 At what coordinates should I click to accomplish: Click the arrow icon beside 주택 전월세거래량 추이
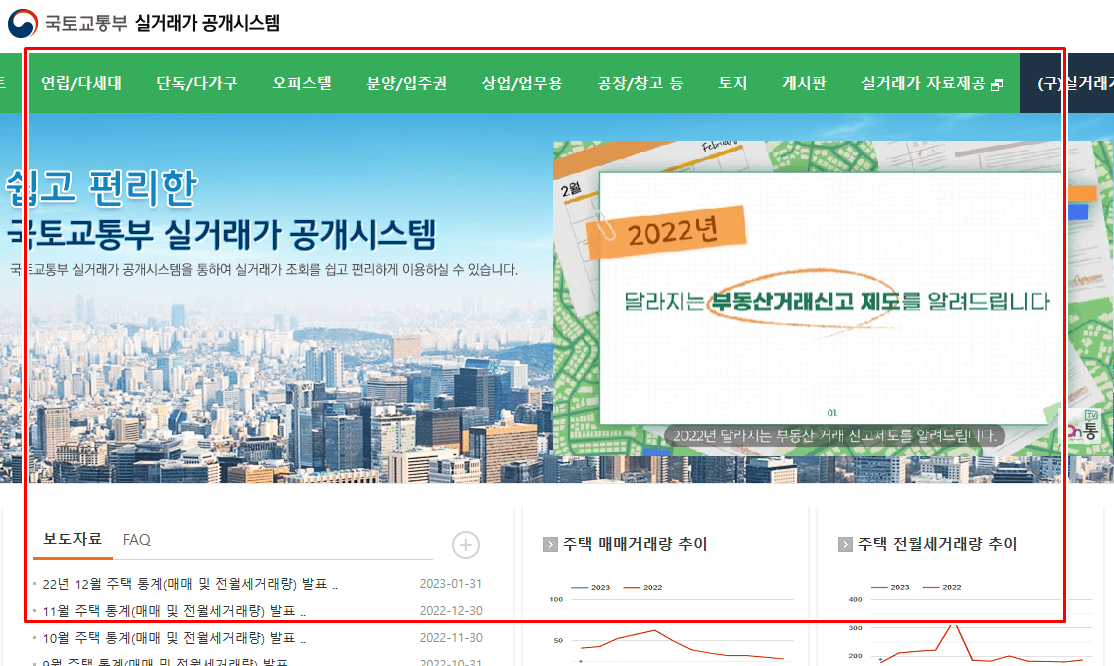[845, 544]
